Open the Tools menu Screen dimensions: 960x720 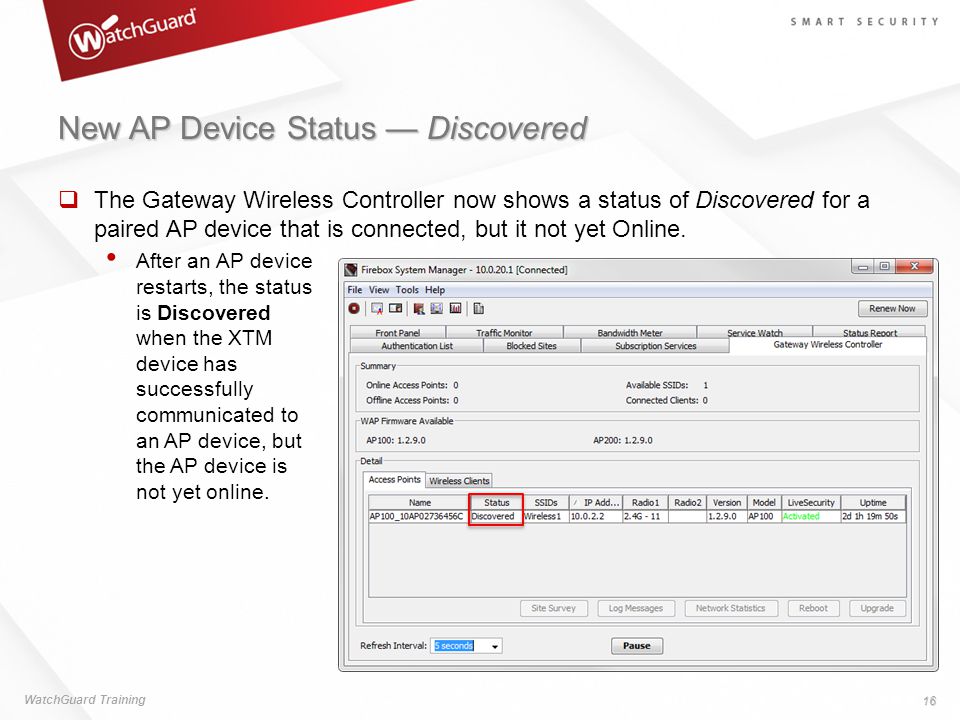407,290
